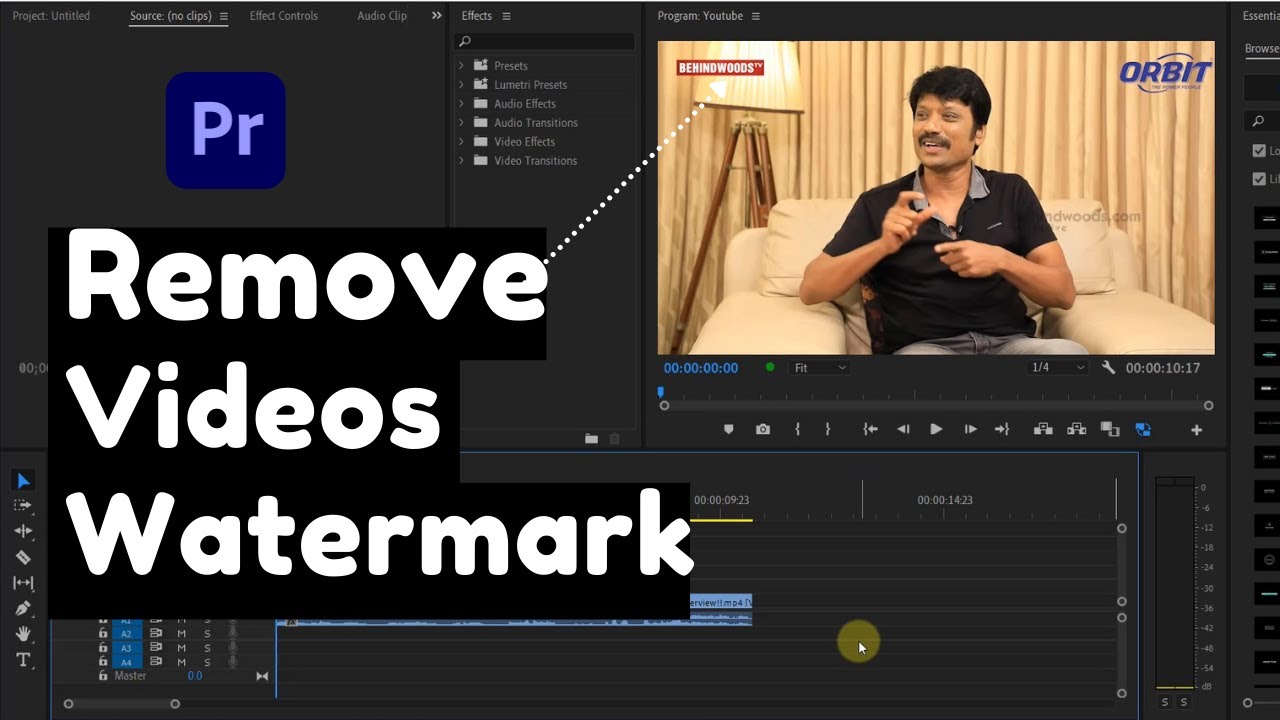The width and height of the screenshot is (1280, 720).
Task: Expand the Video Effects folder
Action: click(461, 141)
